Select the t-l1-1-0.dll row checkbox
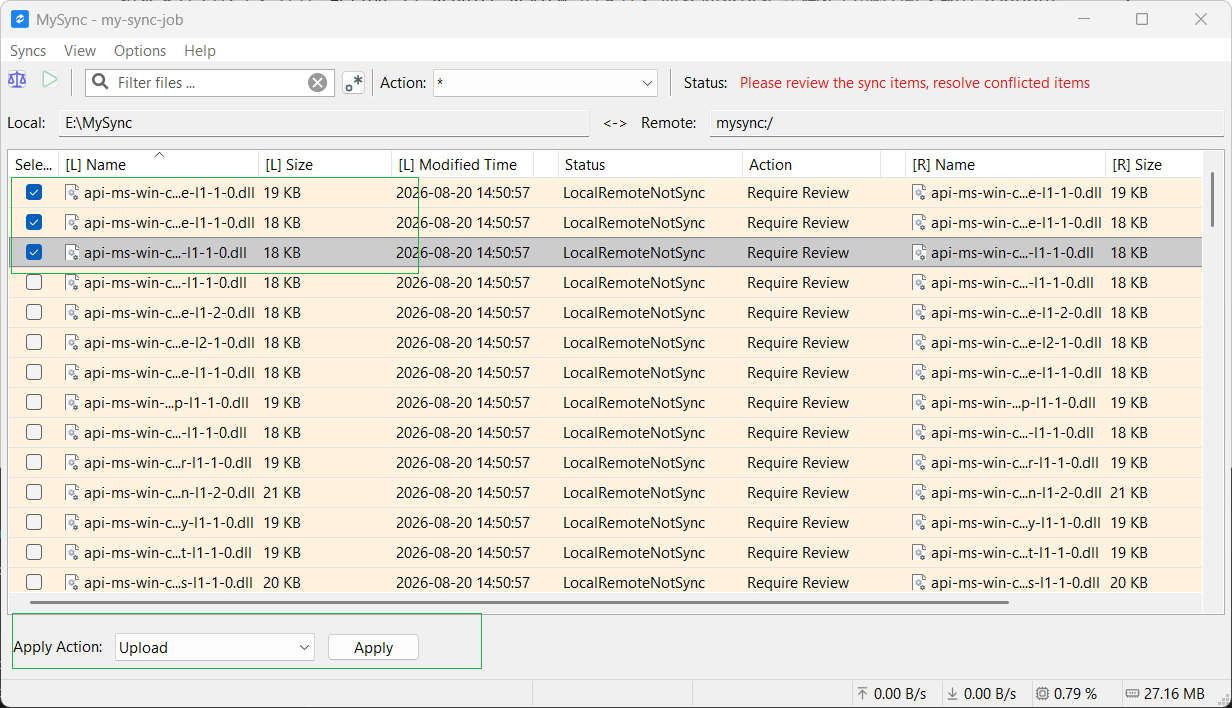The width and height of the screenshot is (1232, 708). (34, 553)
